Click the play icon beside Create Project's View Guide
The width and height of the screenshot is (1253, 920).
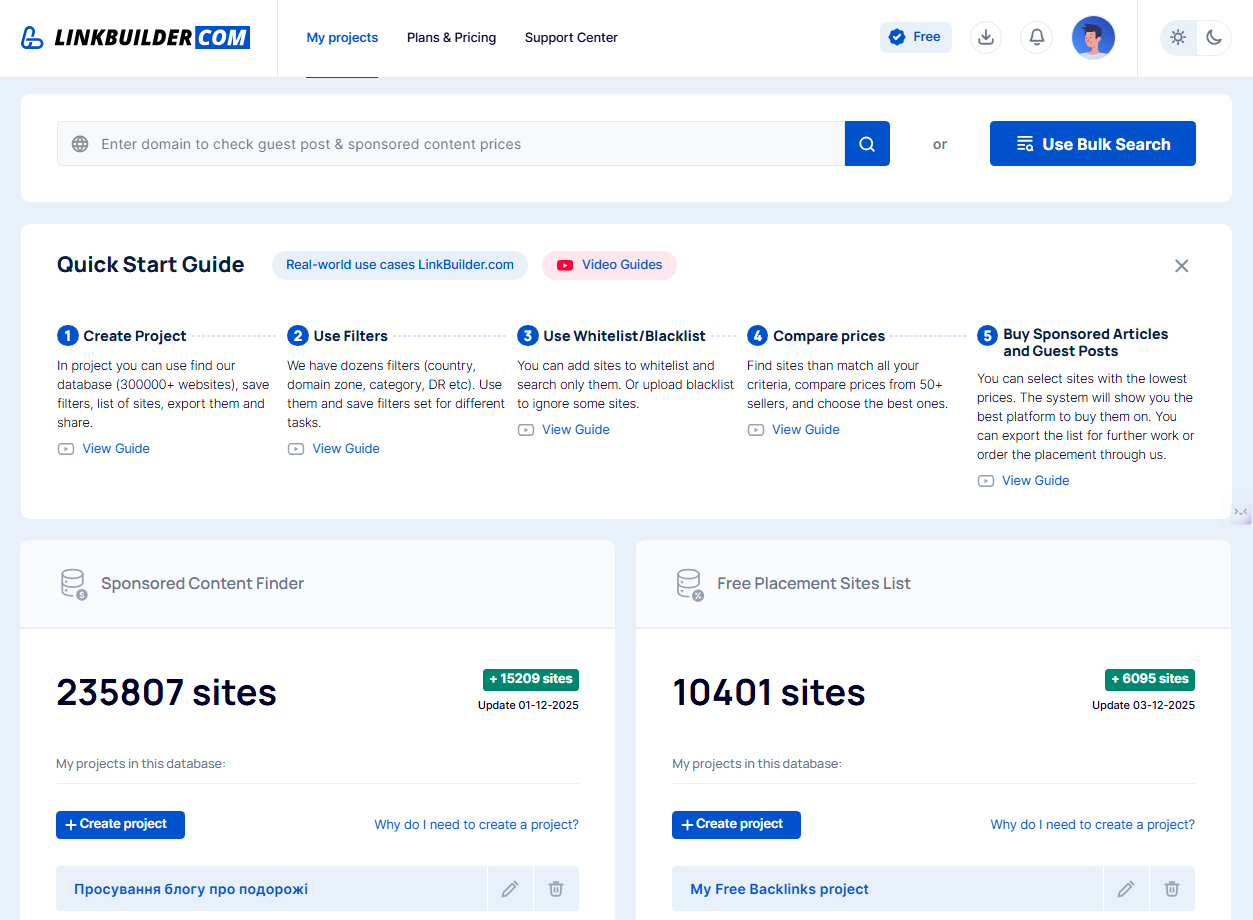click(x=66, y=448)
